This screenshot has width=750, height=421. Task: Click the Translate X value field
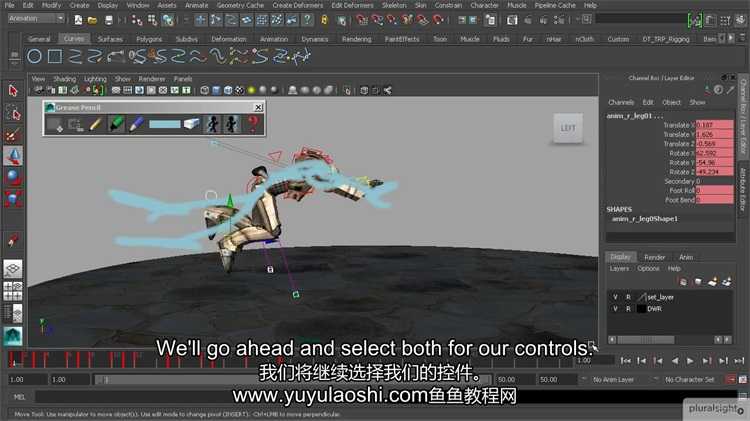pos(714,125)
